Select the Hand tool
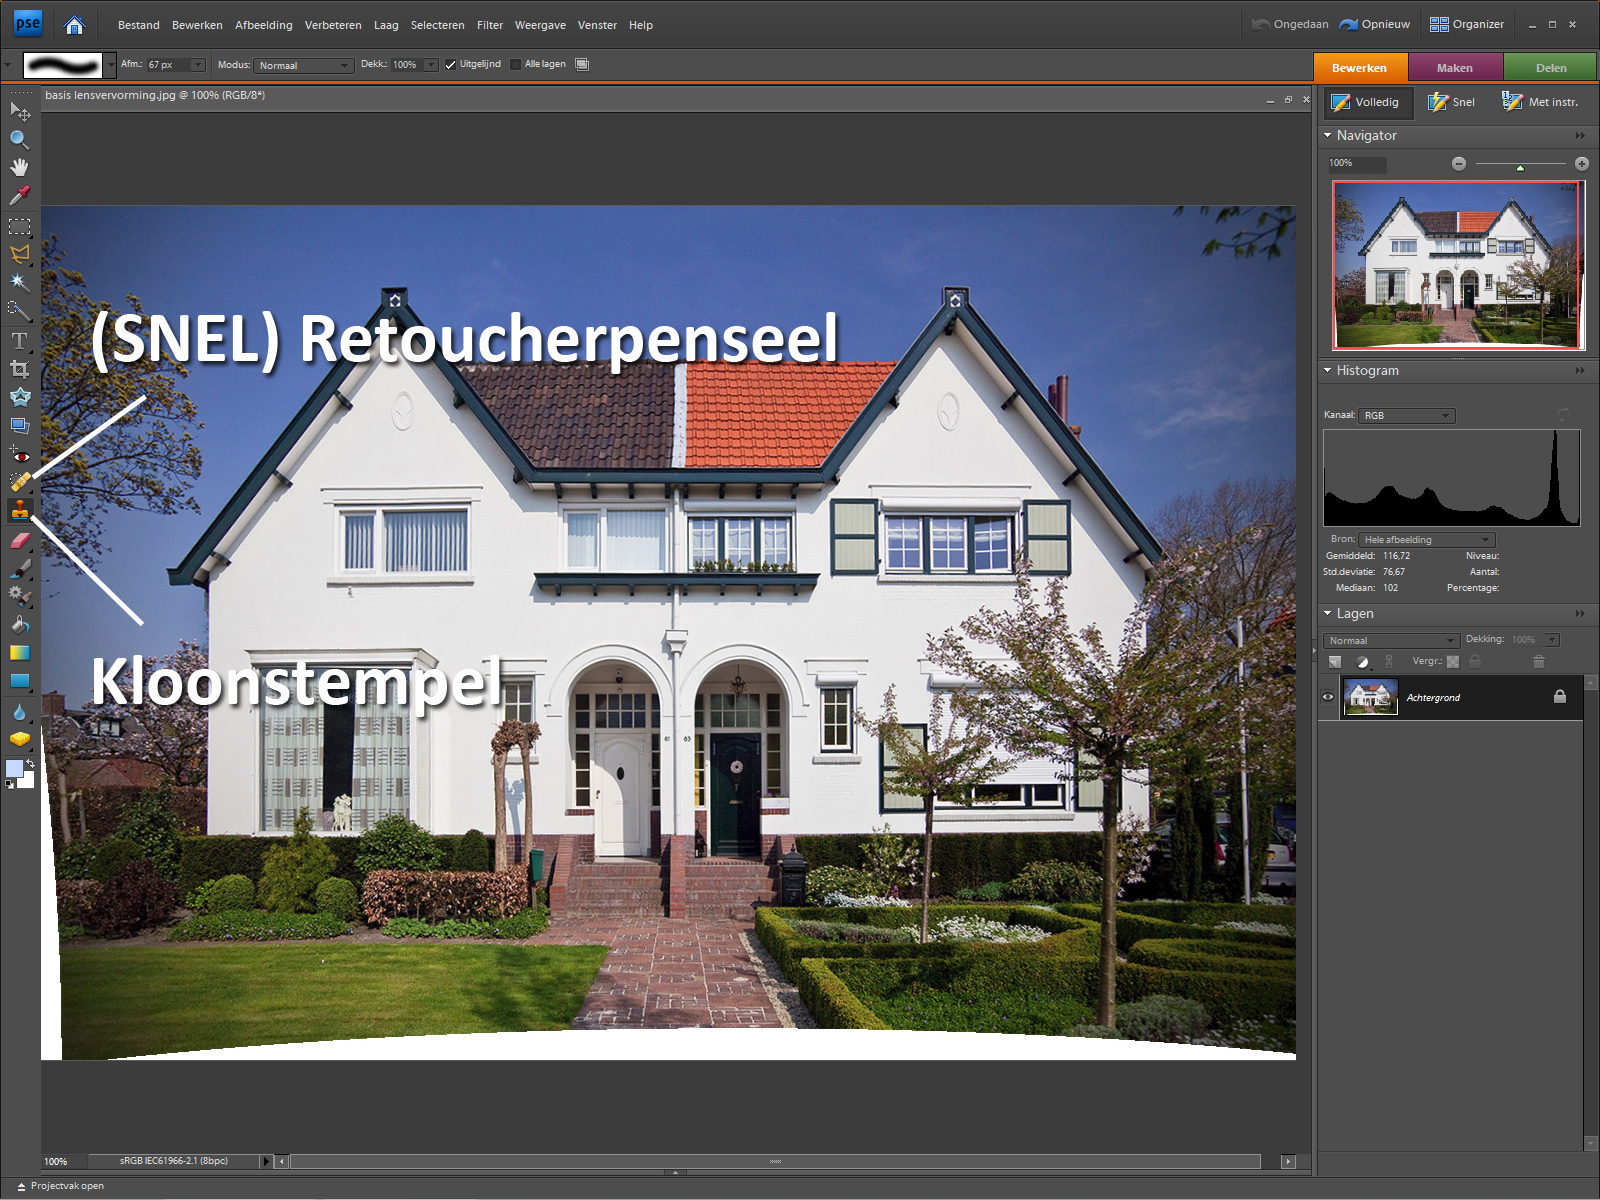Screen dimensions: 1600x1200 pyautogui.click(x=19, y=167)
